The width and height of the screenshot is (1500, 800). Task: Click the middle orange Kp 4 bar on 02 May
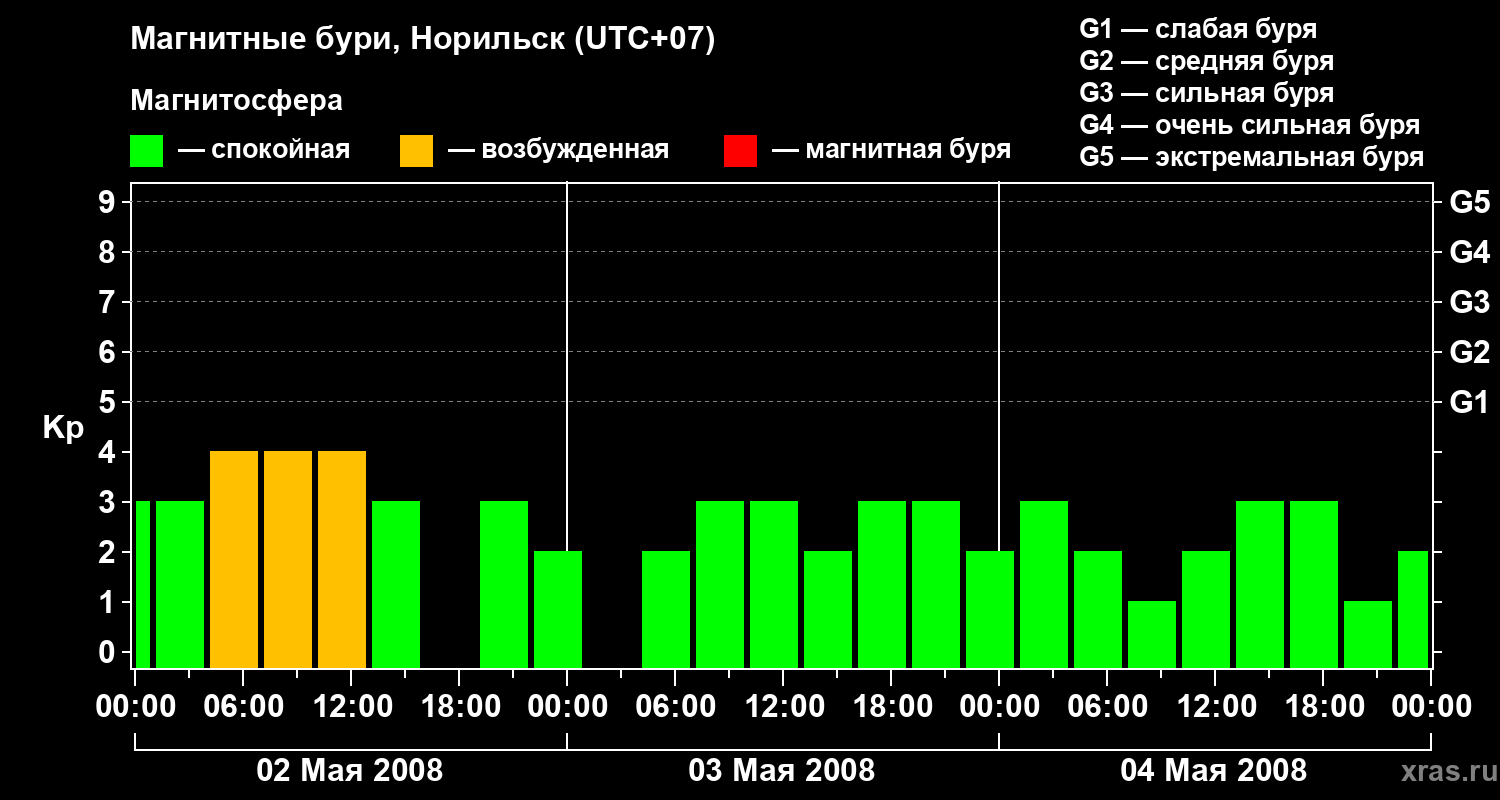(288, 559)
